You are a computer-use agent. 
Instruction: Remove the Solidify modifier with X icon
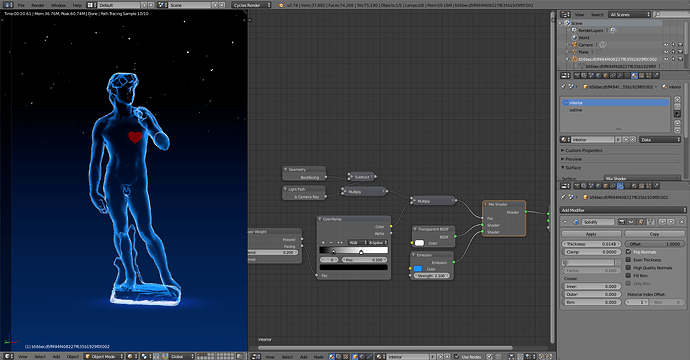click(x=681, y=222)
